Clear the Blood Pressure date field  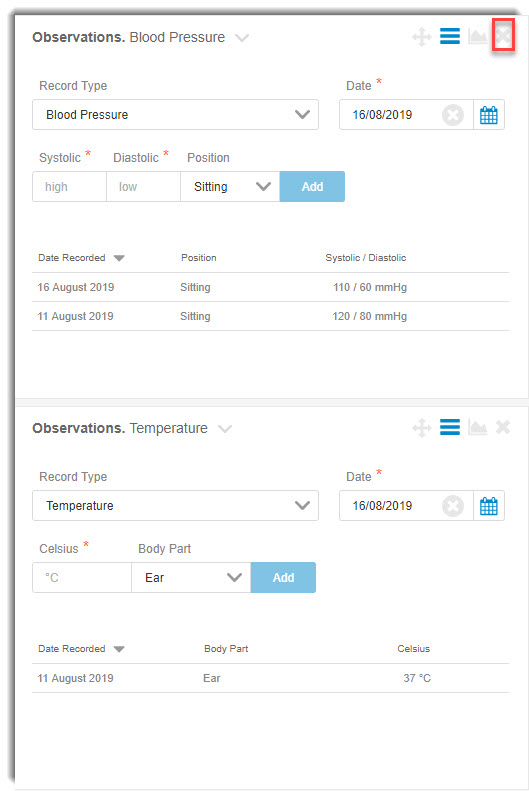453,115
